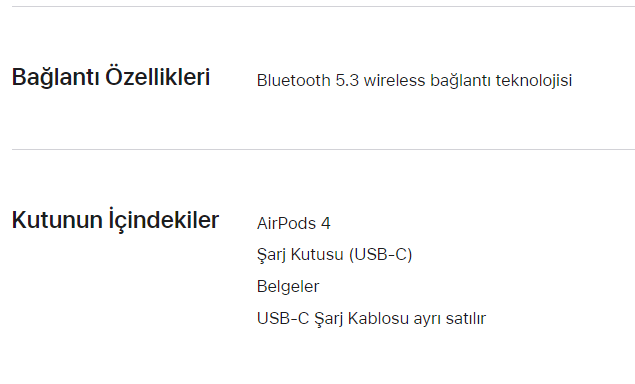
Task: Click the word Özellikleri in the heading
Action: pyautogui.click(x=158, y=77)
